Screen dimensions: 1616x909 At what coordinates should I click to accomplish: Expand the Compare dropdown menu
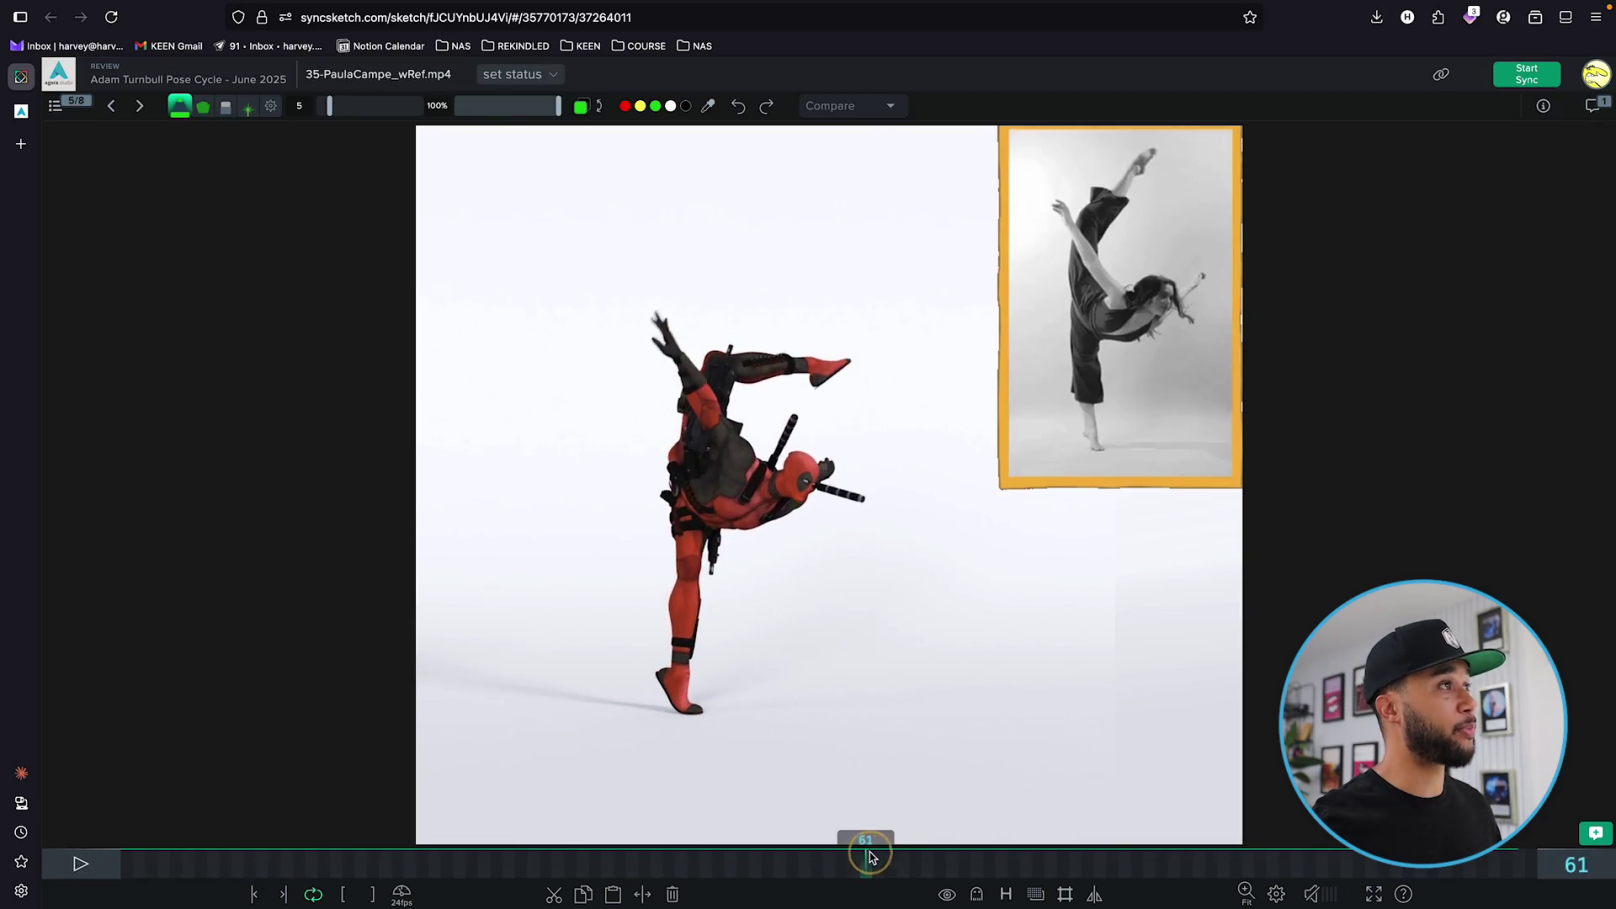[x=851, y=106]
